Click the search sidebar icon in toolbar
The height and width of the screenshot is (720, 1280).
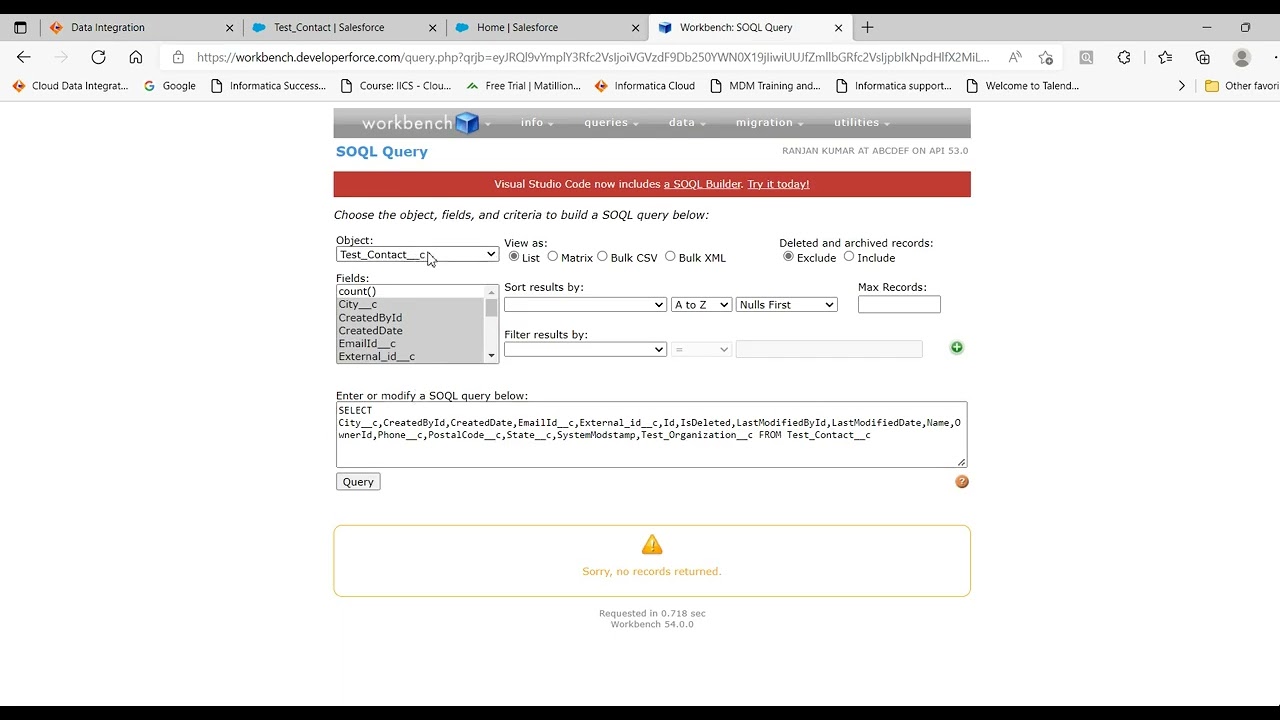tap(1086, 57)
